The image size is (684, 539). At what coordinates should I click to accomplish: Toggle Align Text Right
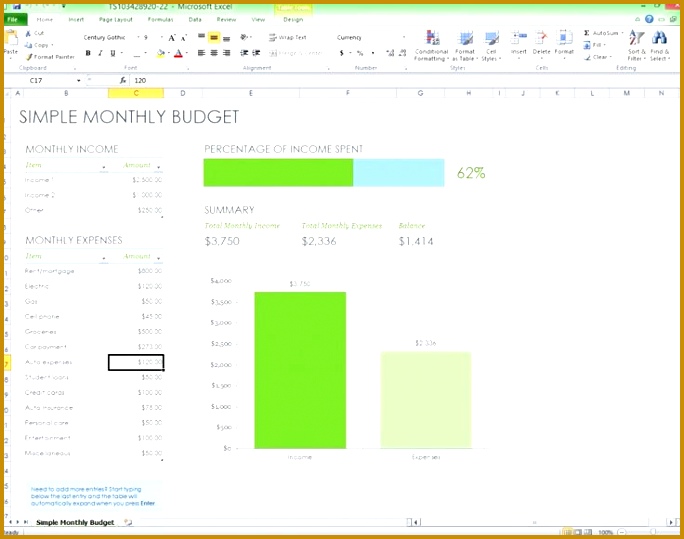(x=226, y=53)
